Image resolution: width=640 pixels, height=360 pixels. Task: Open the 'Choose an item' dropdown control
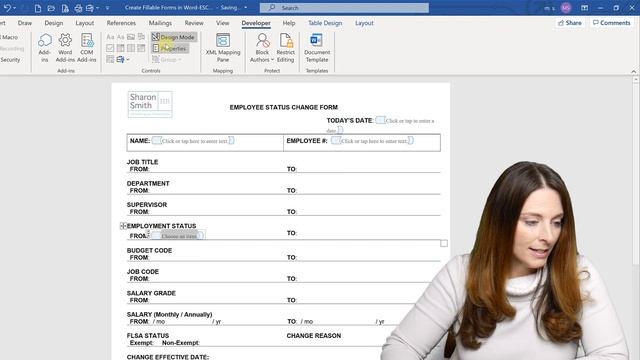(178, 236)
